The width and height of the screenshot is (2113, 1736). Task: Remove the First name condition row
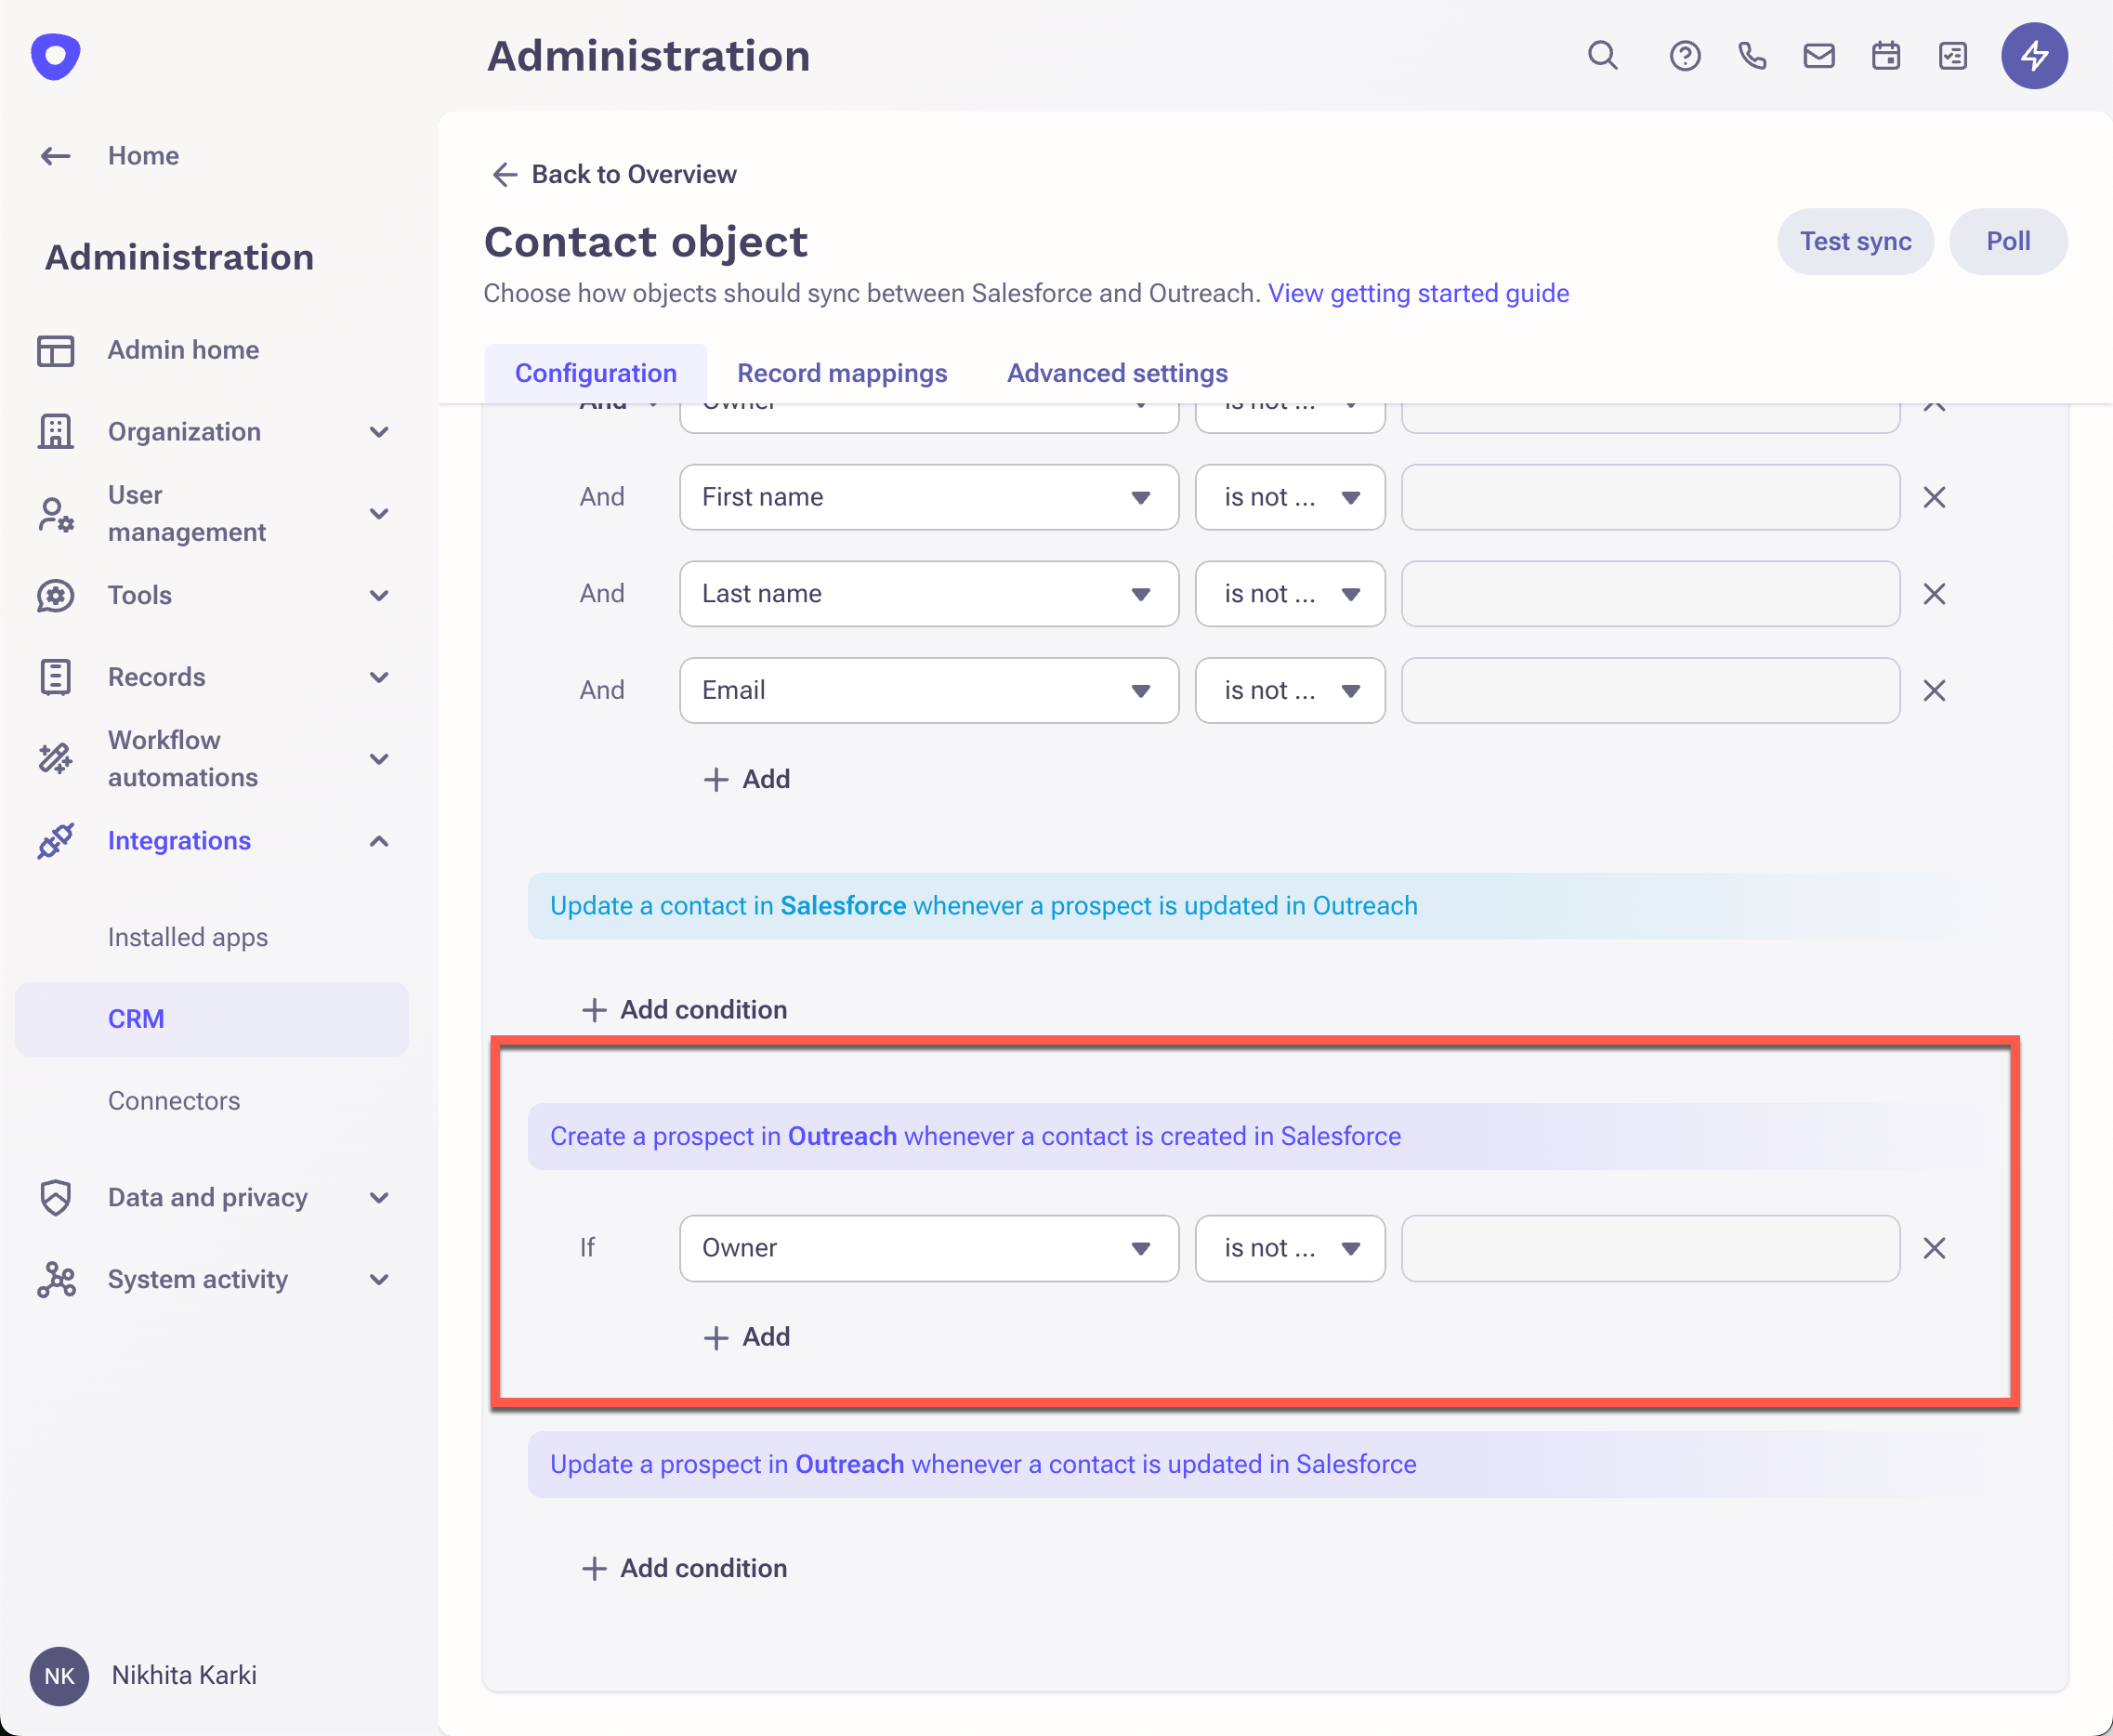(x=1934, y=497)
